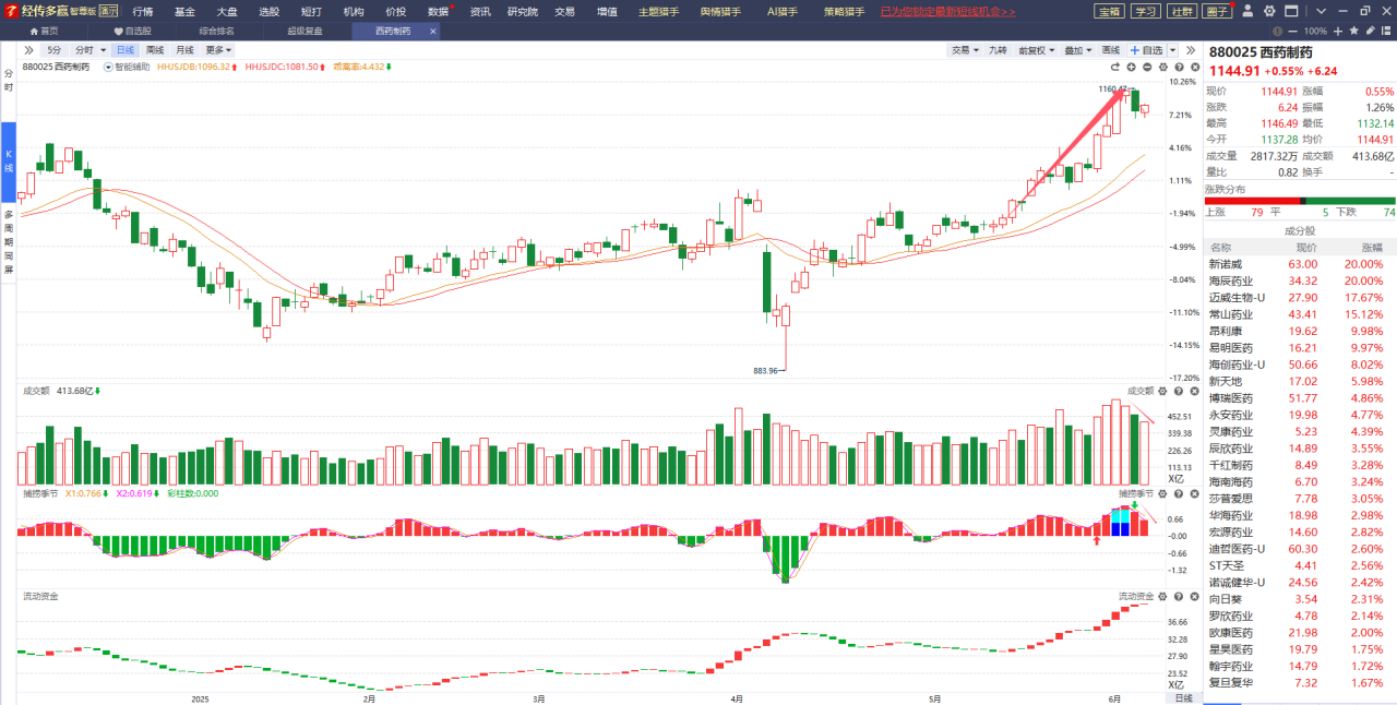Screen dimensions: 1397x705
Task: Click the 圈子 button
Action: pyautogui.click(x=1218, y=12)
